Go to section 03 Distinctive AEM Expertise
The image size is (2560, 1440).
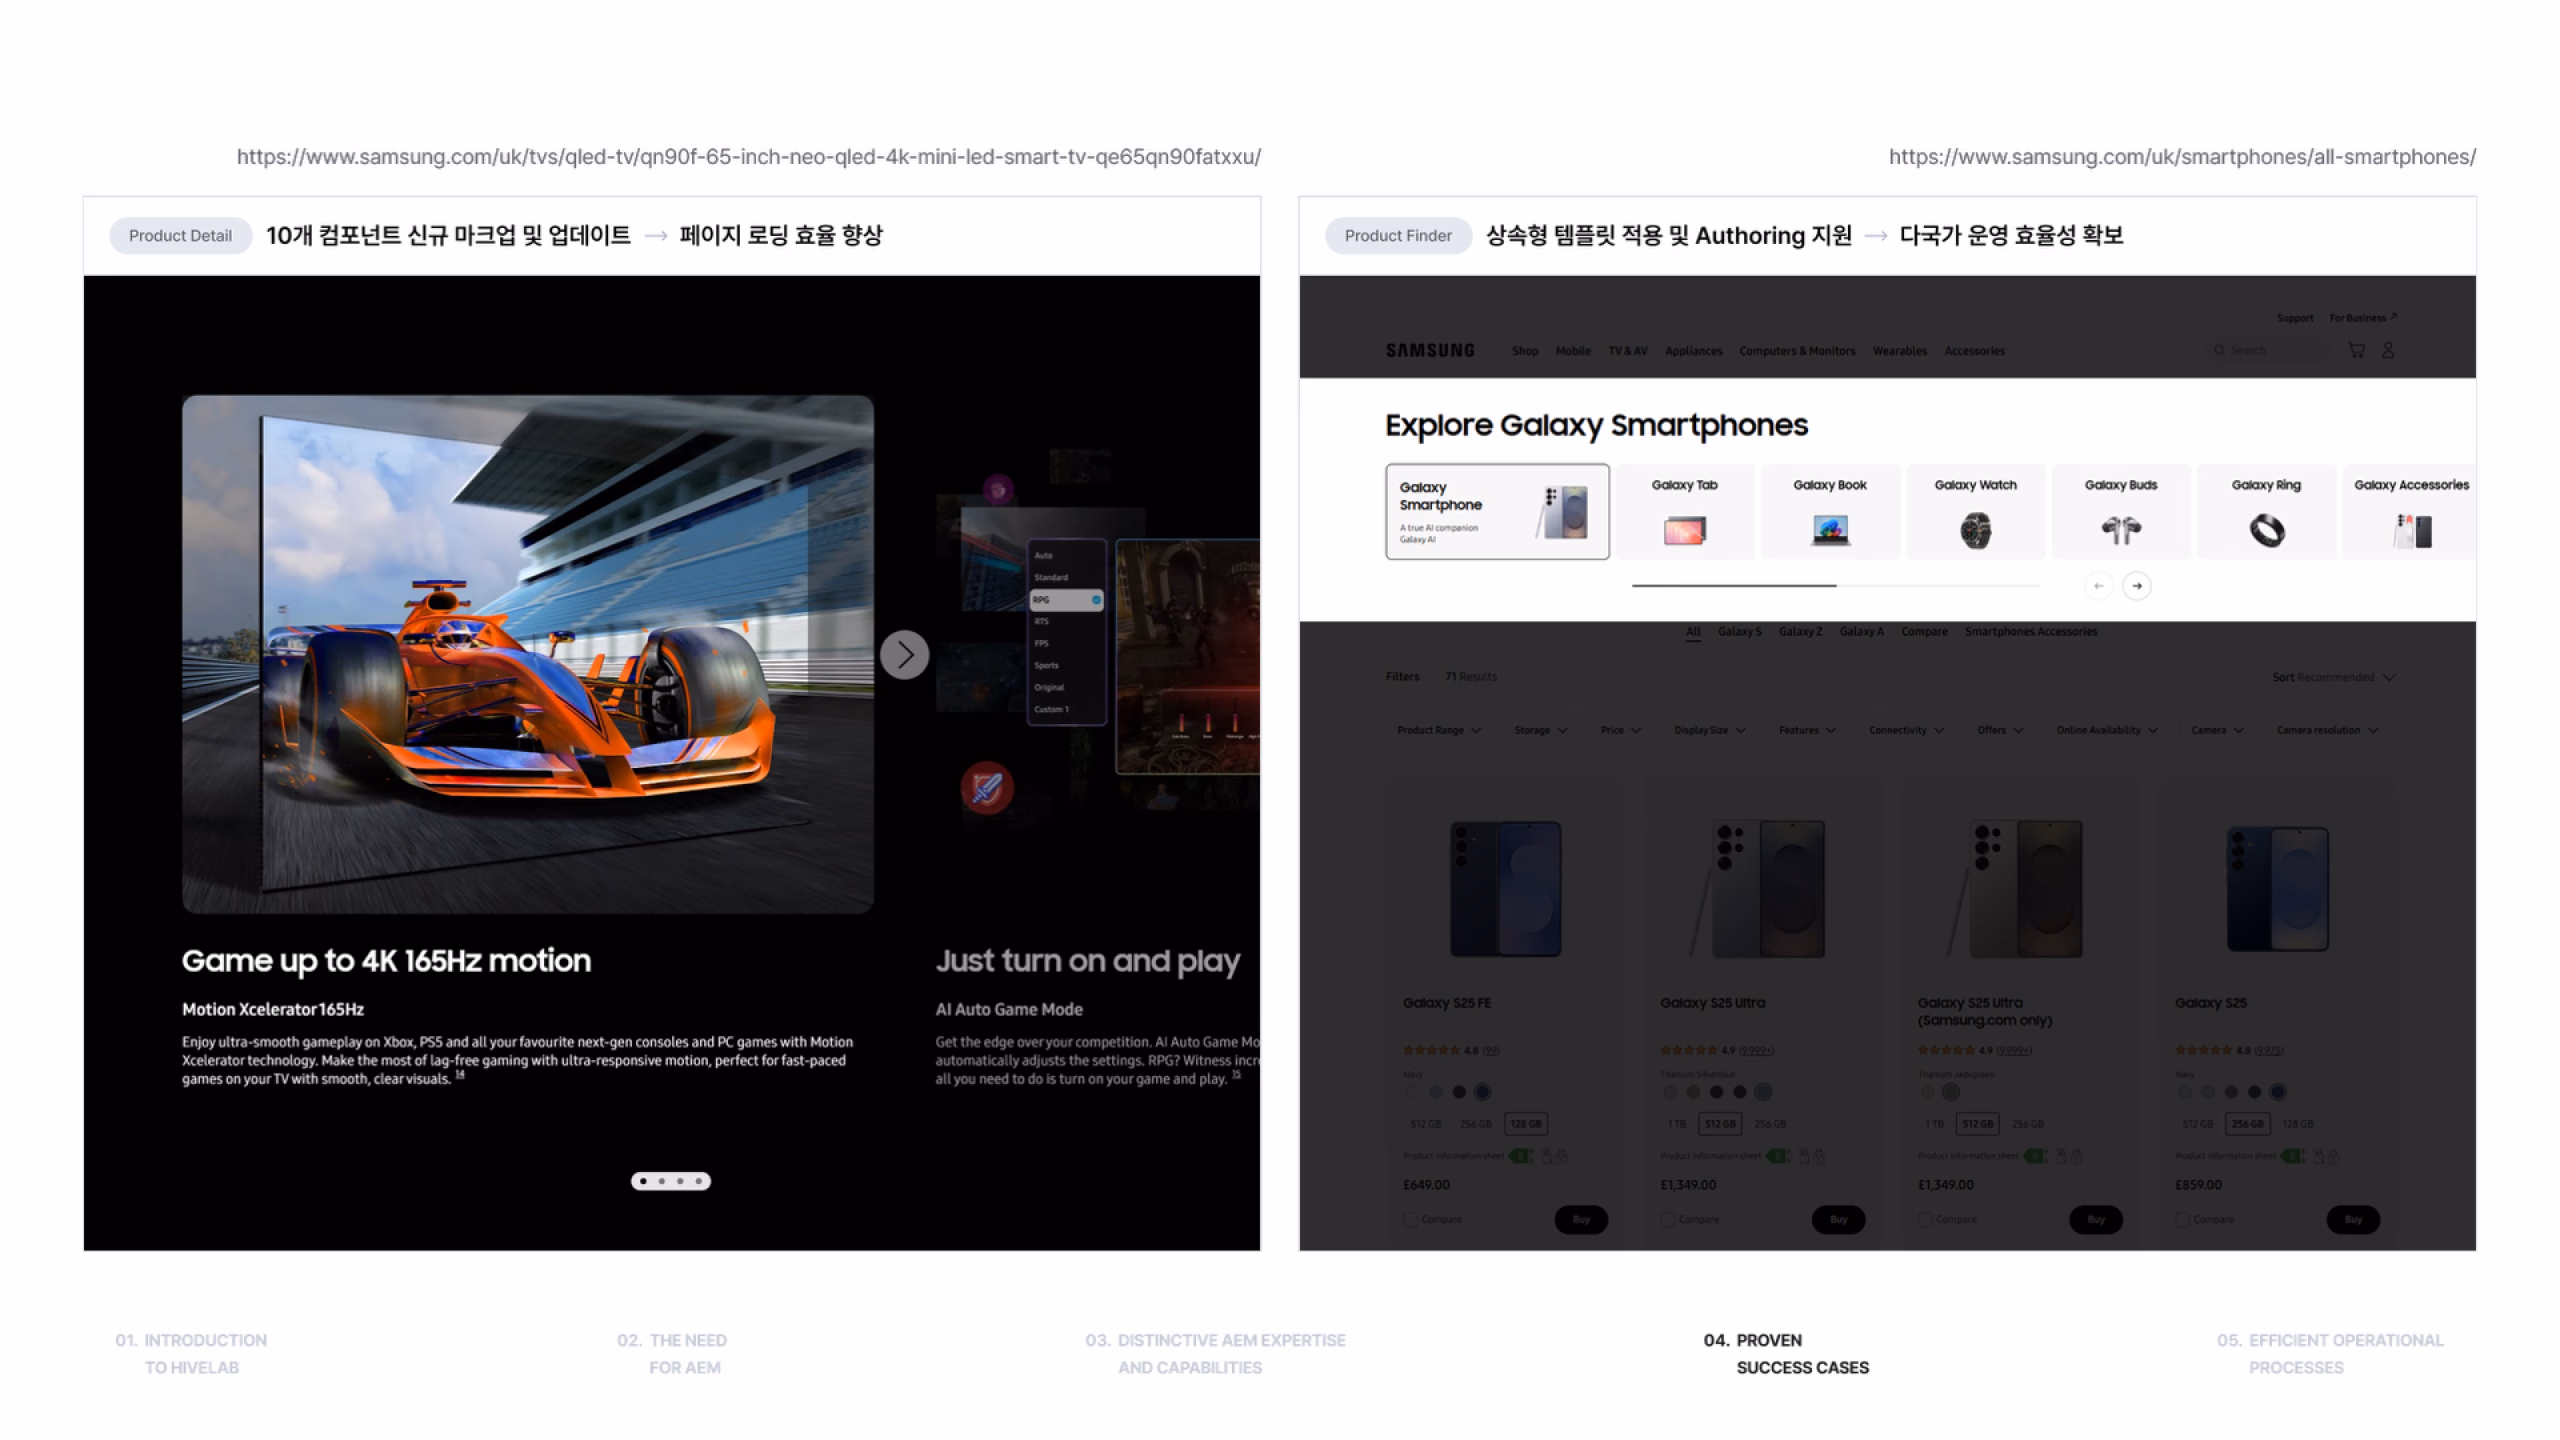pos(1215,1354)
